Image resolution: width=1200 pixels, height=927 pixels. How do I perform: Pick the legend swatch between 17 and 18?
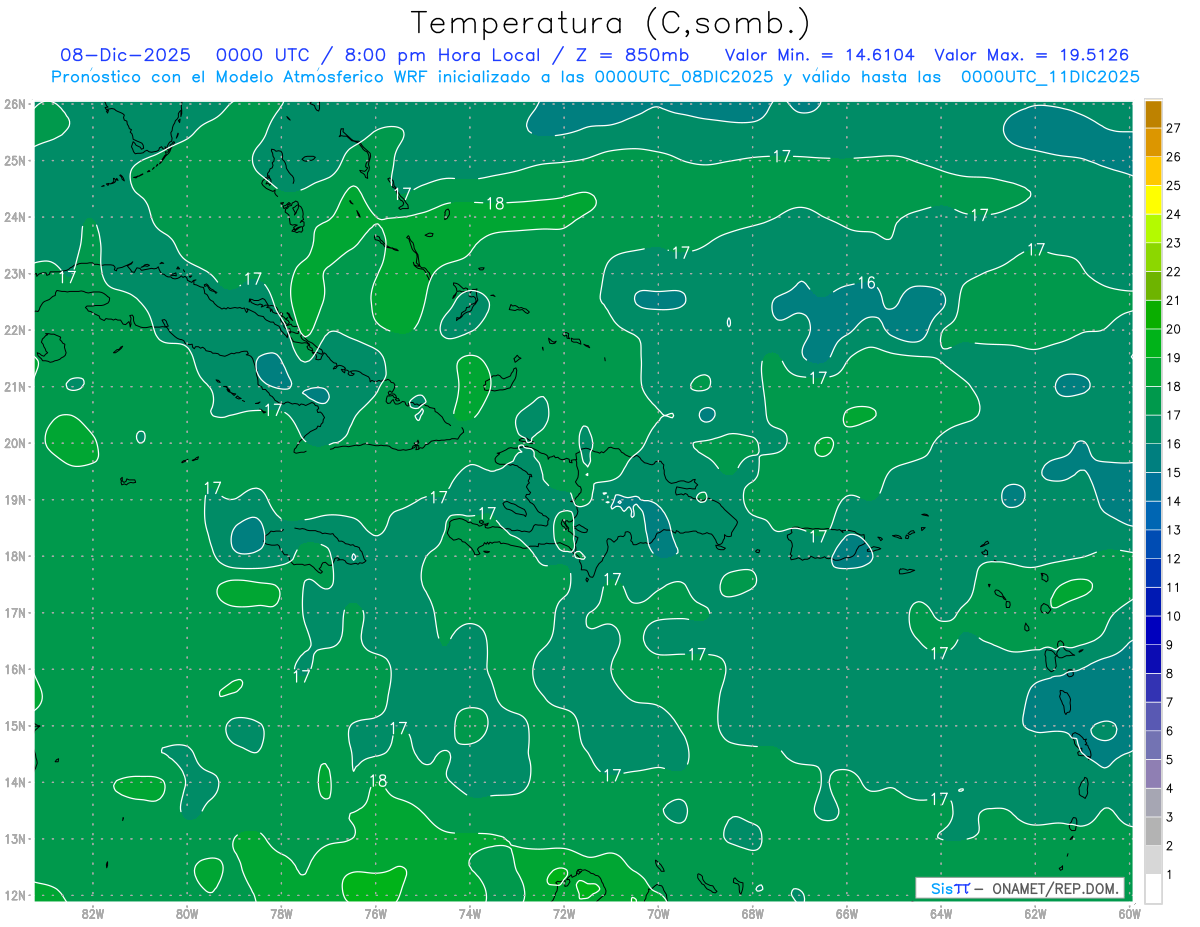pyautogui.click(x=1153, y=400)
